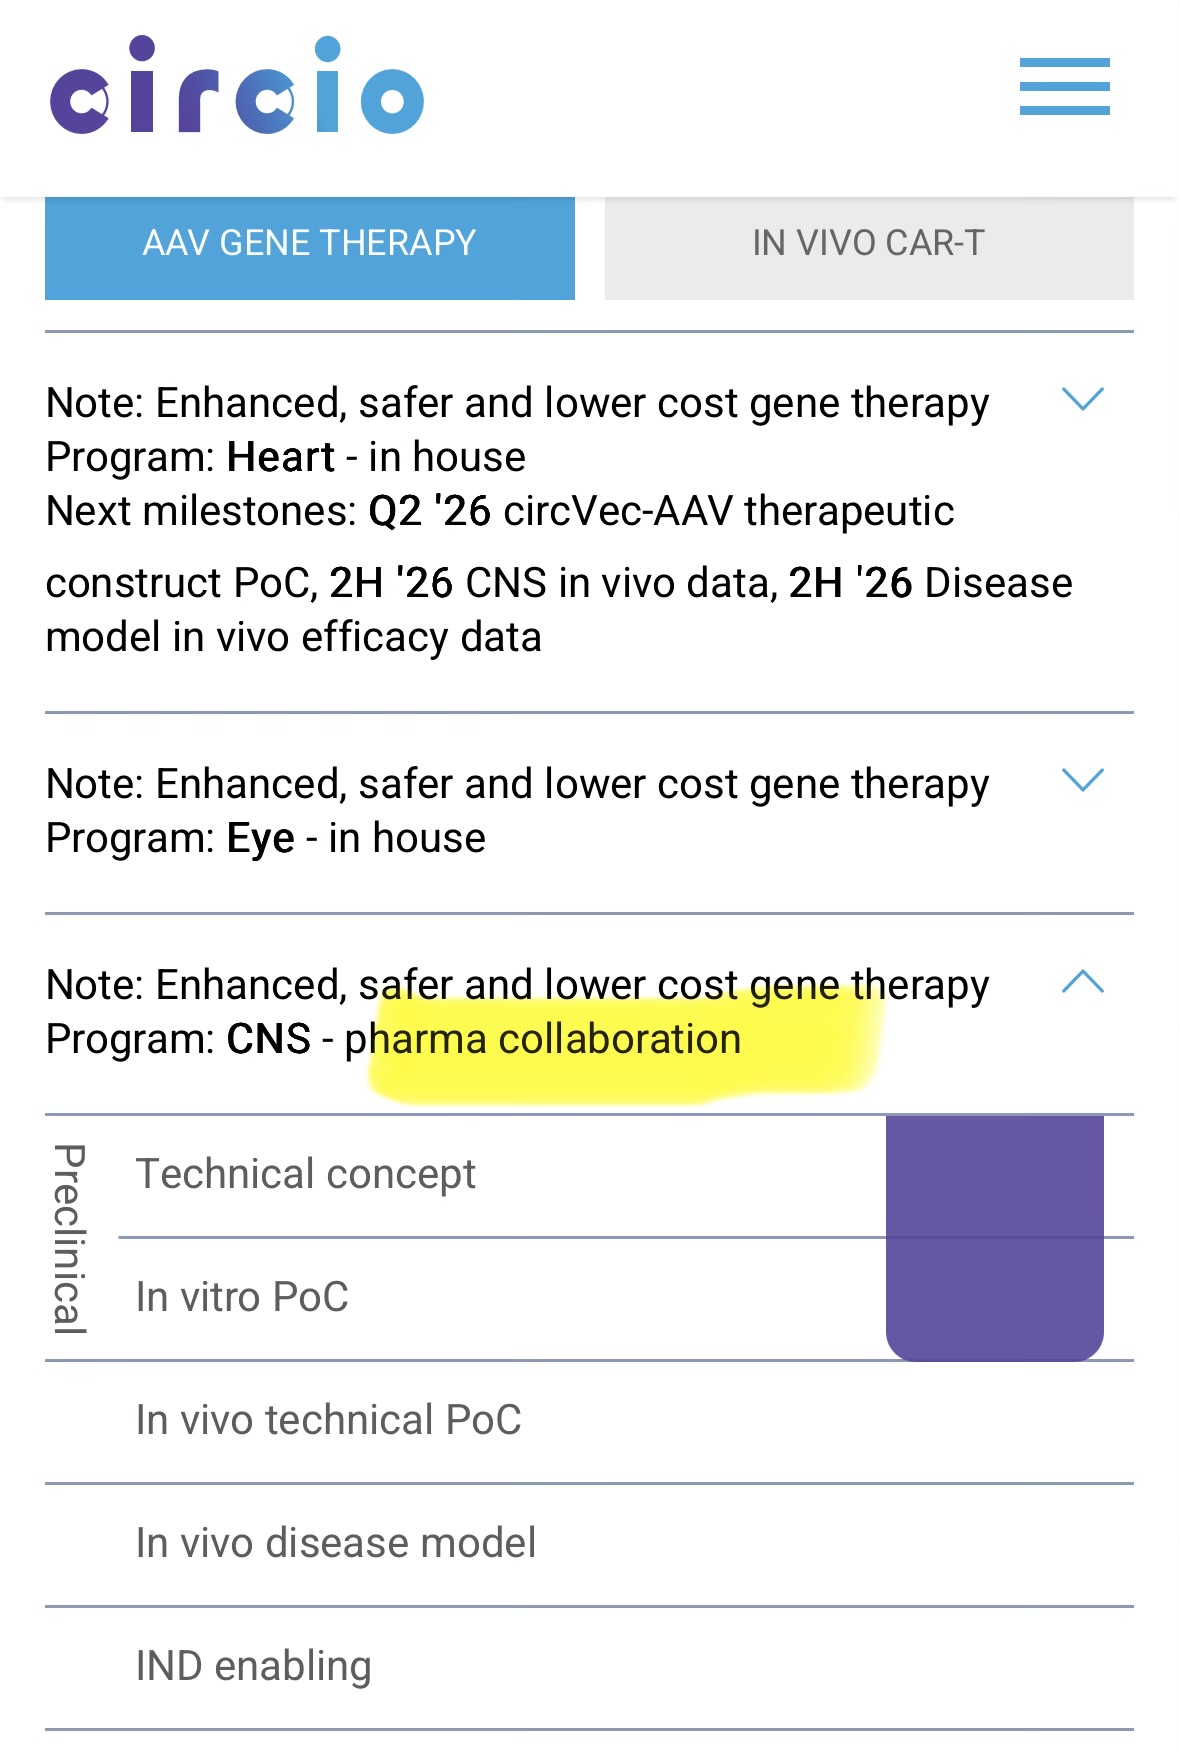Click the purple progress bar
Screen dimensions: 1179x1749
(995, 1238)
